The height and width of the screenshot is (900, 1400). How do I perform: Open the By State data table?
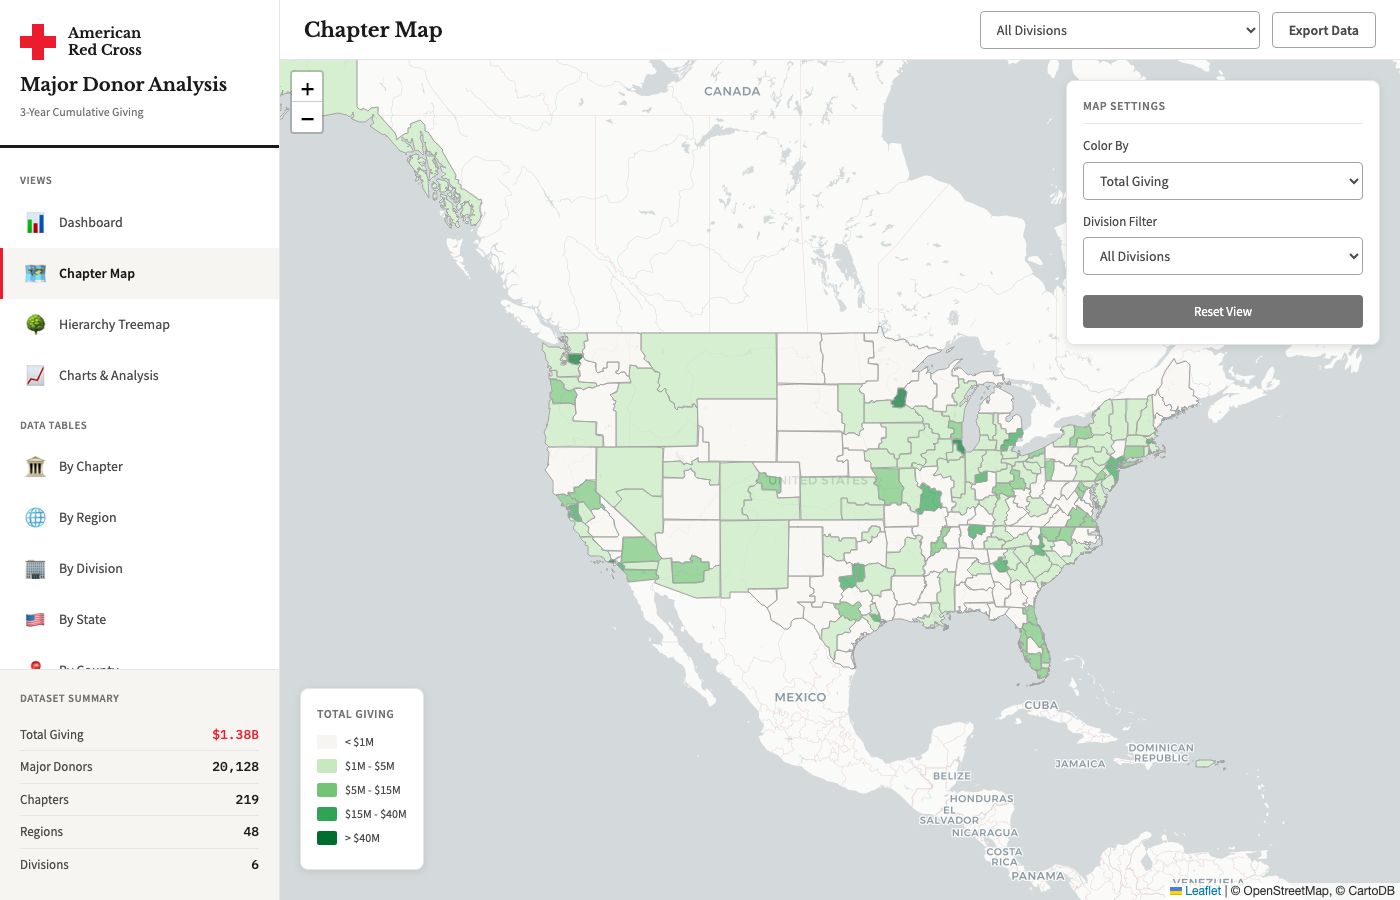(140, 620)
